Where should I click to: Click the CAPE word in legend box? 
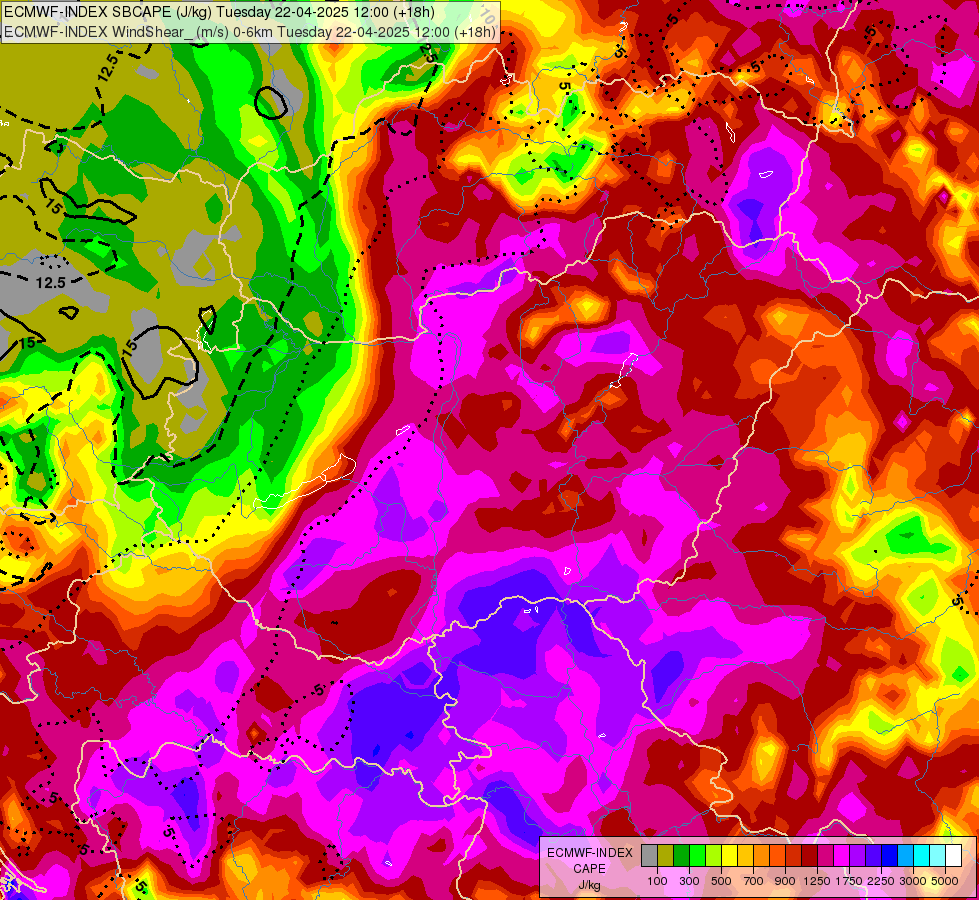(x=589, y=869)
